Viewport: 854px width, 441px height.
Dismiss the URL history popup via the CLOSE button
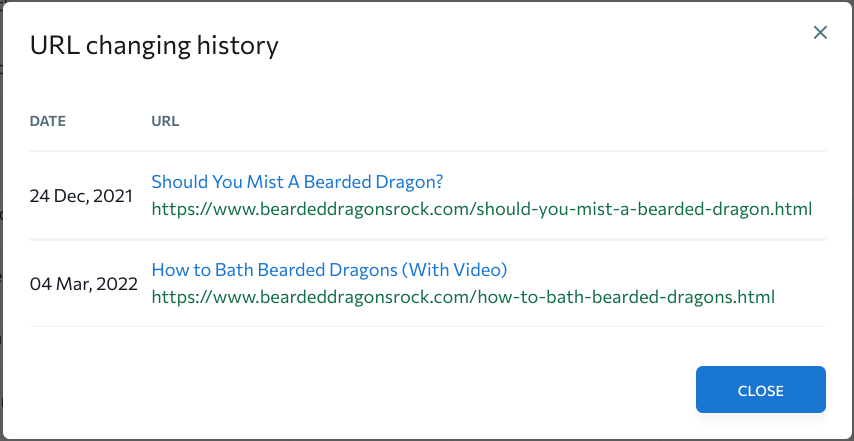[x=760, y=390]
